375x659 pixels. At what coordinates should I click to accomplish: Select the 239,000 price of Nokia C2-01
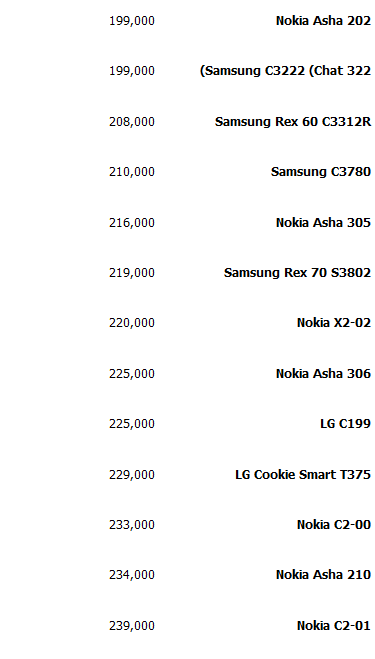[x=132, y=626]
